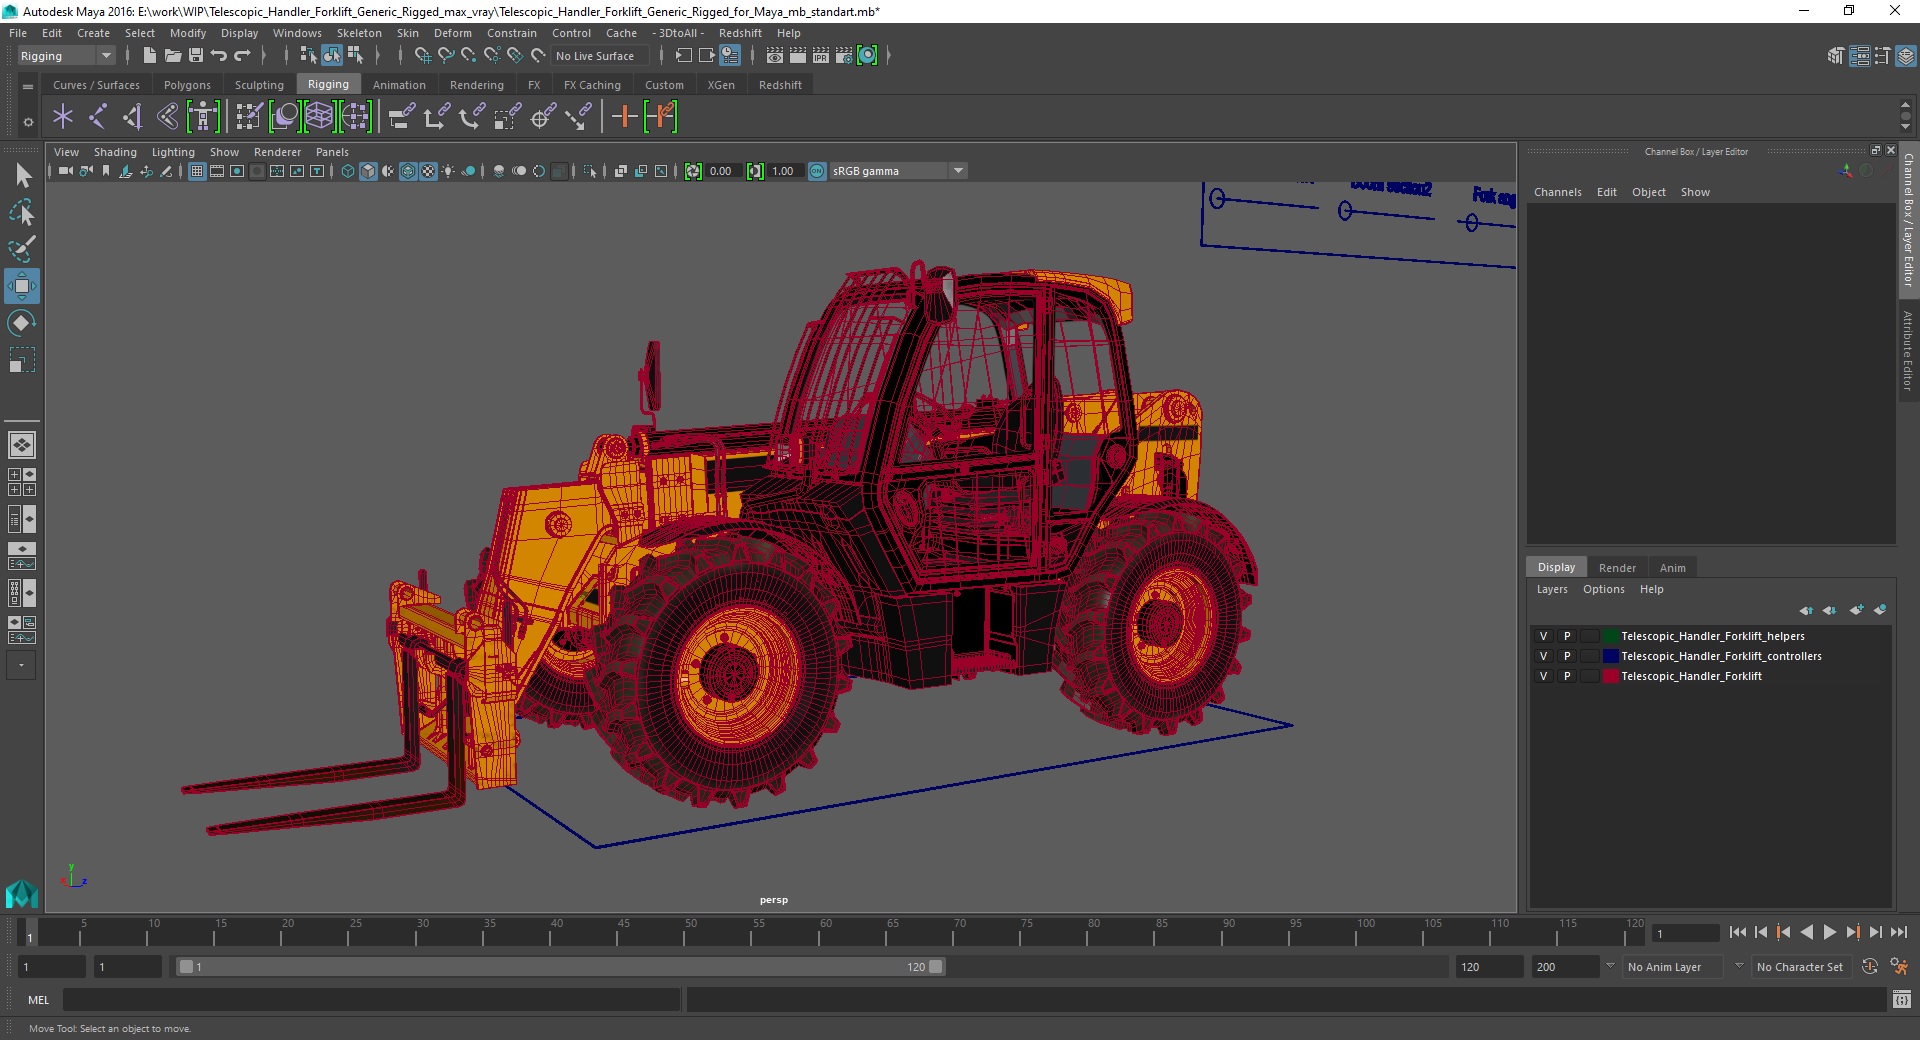This screenshot has height=1040, width=1920.
Task: Click the No Live Surface field
Action: [599, 56]
